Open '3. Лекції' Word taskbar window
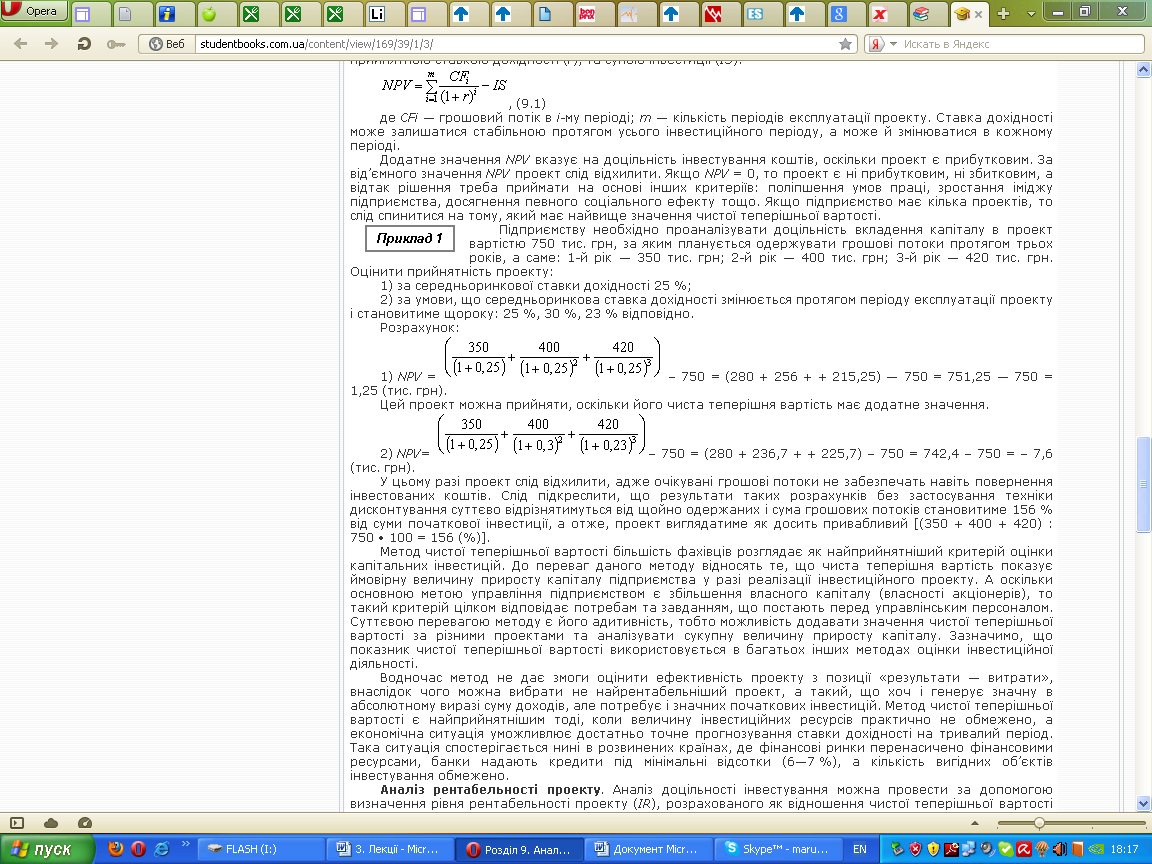 click(x=390, y=849)
